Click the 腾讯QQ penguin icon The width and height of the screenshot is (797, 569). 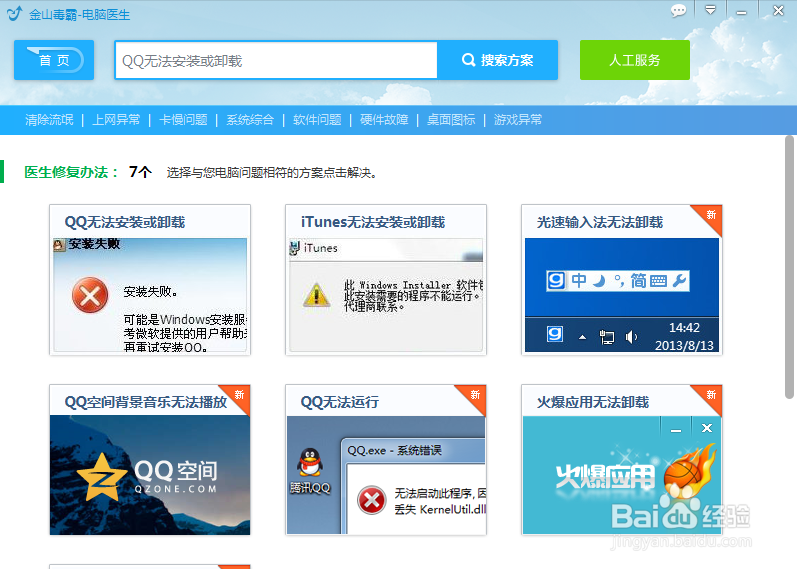tap(310, 462)
